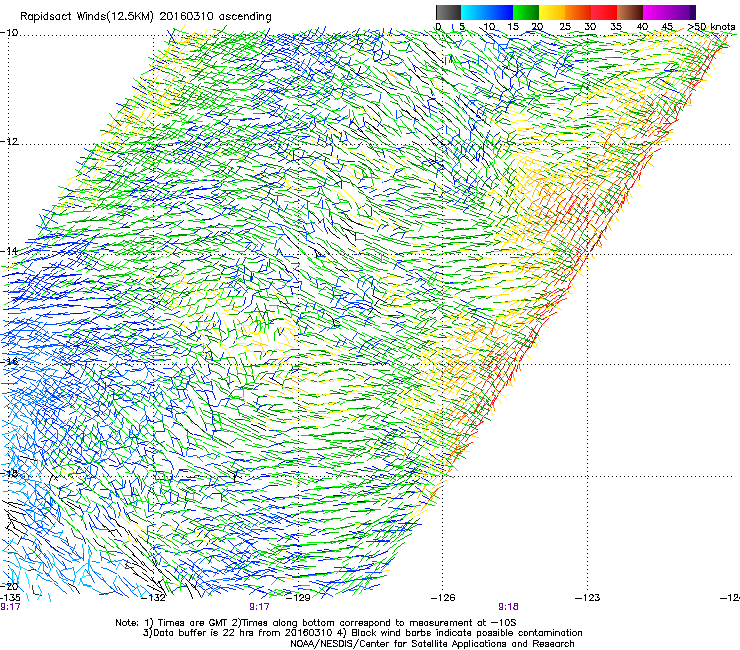
Task: Click the "35" legend scale label
Action: pos(616,27)
